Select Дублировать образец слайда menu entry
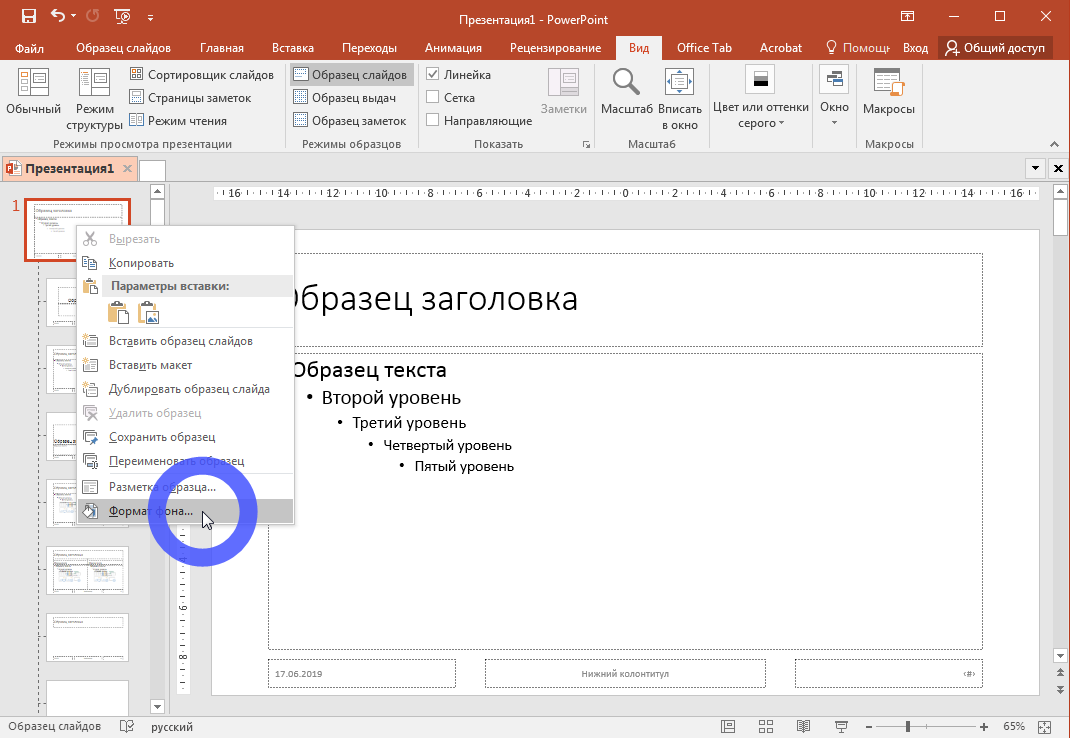This screenshot has height=738, width=1070. pyautogui.click(x=188, y=389)
